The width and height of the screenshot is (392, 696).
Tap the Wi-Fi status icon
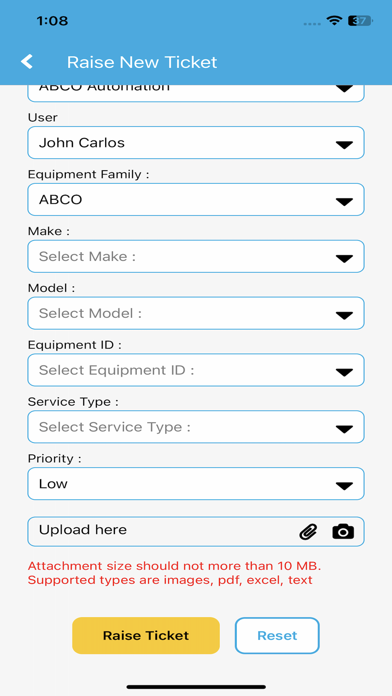click(x=334, y=21)
